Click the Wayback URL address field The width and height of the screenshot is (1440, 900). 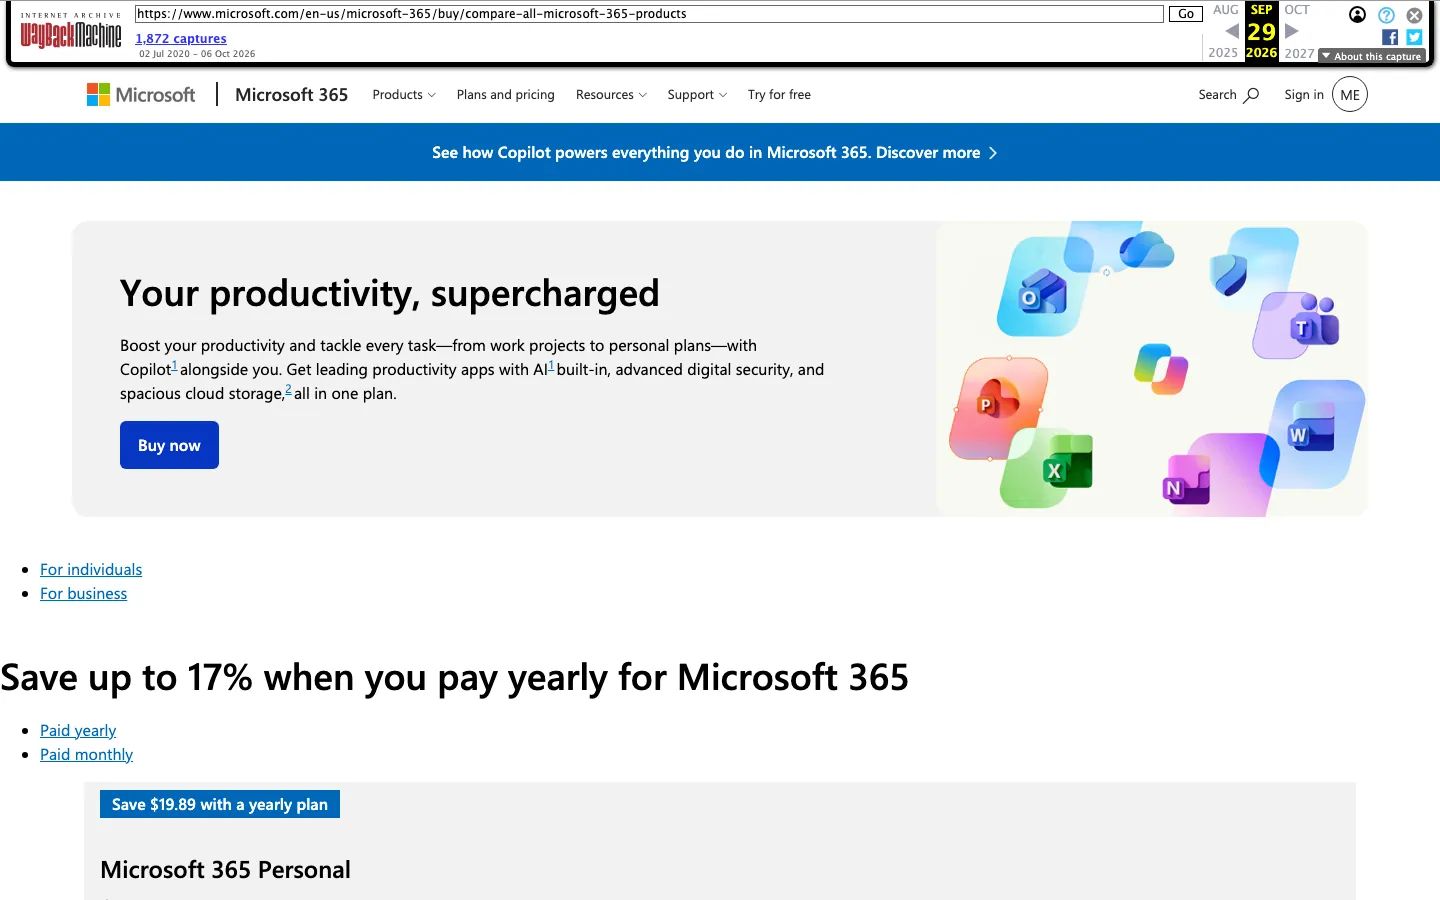pos(649,14)
